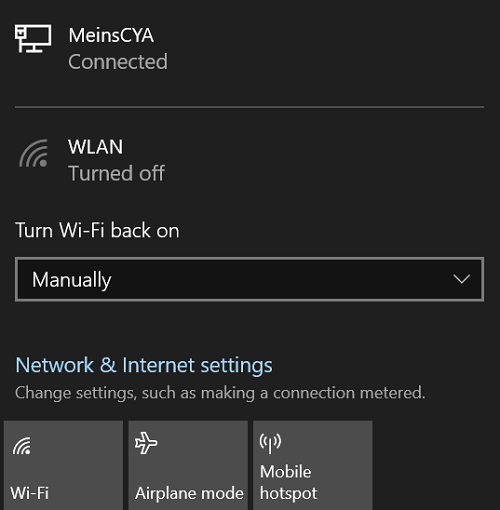The image size is (500, 510).
Task: Click the Mobile hotspot label text
Action: coord(289,482)
